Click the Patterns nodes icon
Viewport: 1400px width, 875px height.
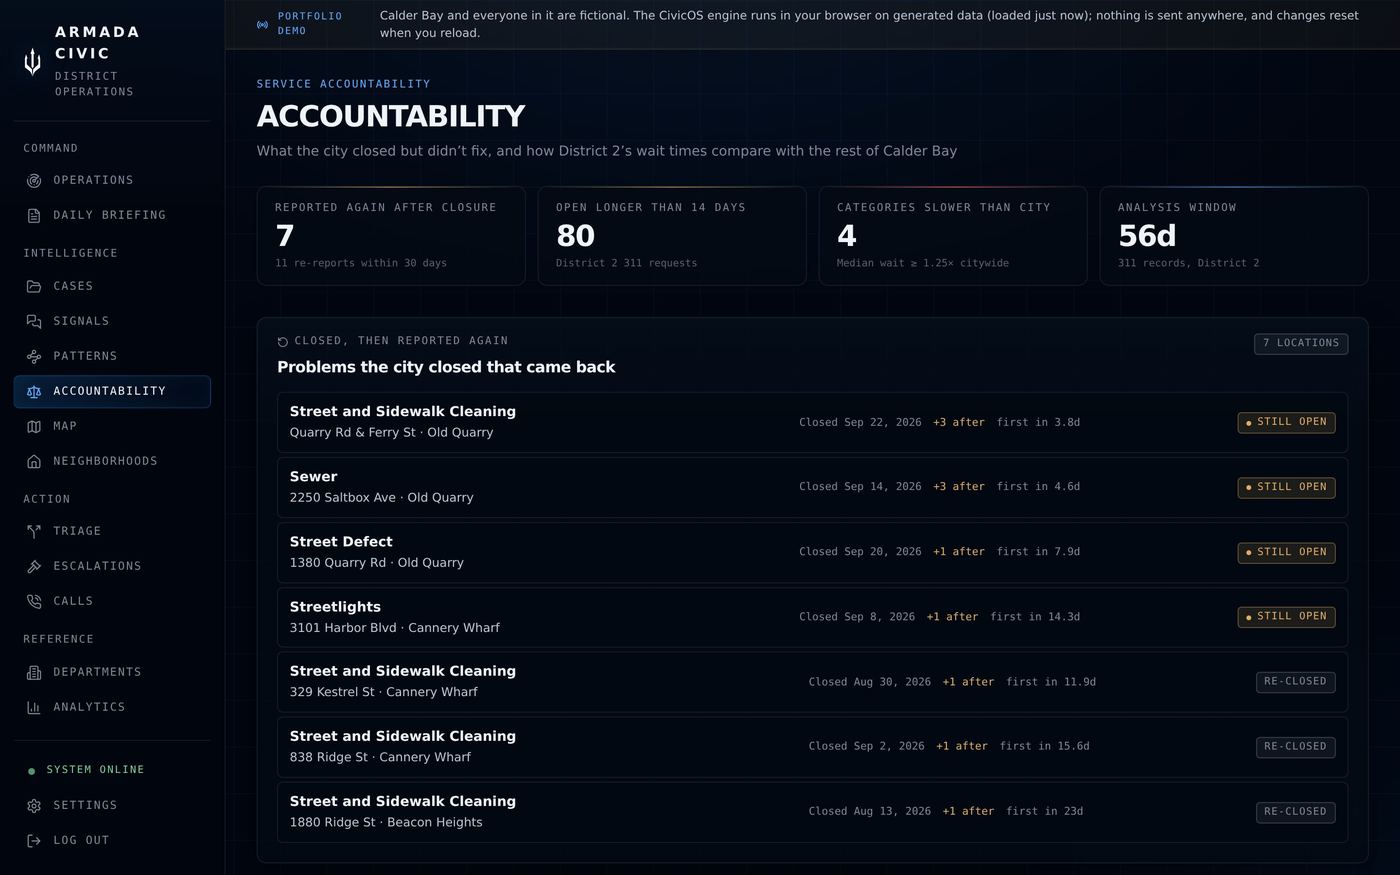[x=34, y=357]
